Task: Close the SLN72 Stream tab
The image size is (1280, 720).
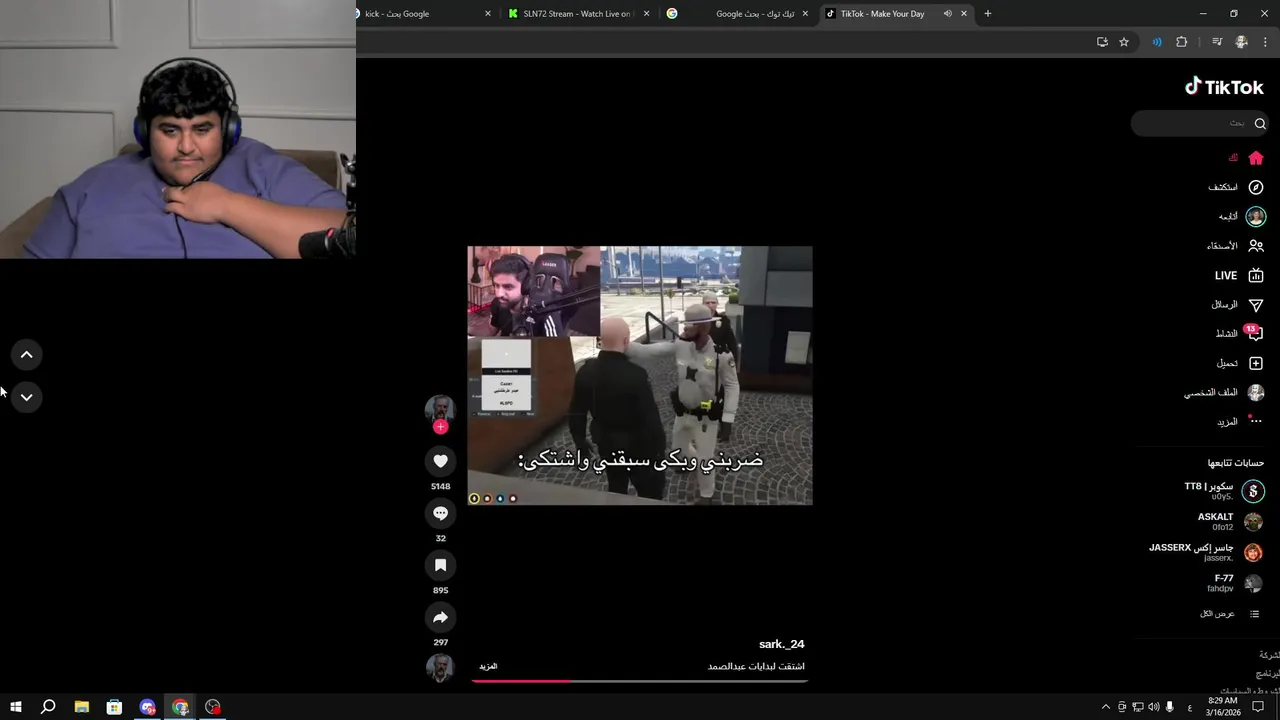Action: (646, 14)
